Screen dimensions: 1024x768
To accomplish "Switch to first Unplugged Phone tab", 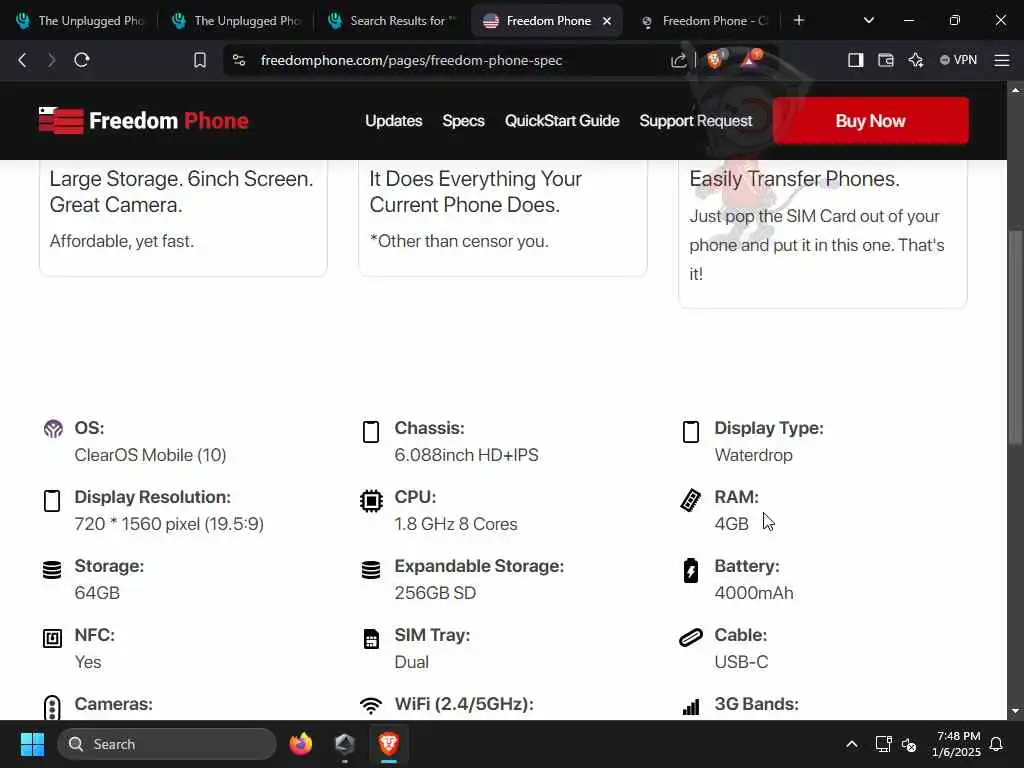I will click(78, 21).
